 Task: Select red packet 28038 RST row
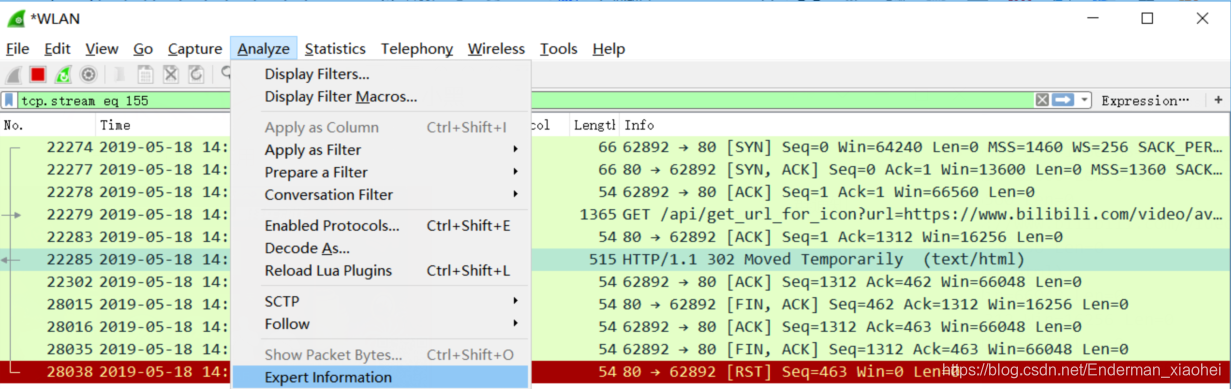click(x=615, y=372)
